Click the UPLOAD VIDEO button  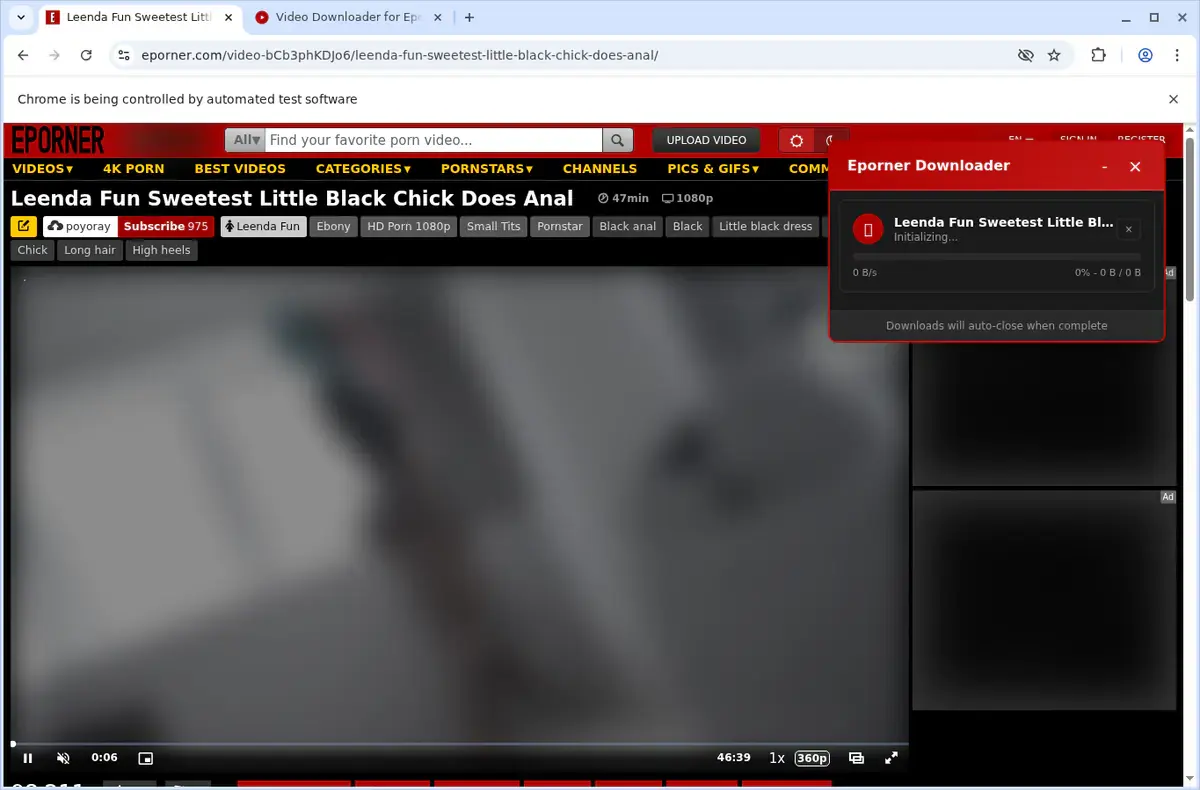[x=706, y=141]
